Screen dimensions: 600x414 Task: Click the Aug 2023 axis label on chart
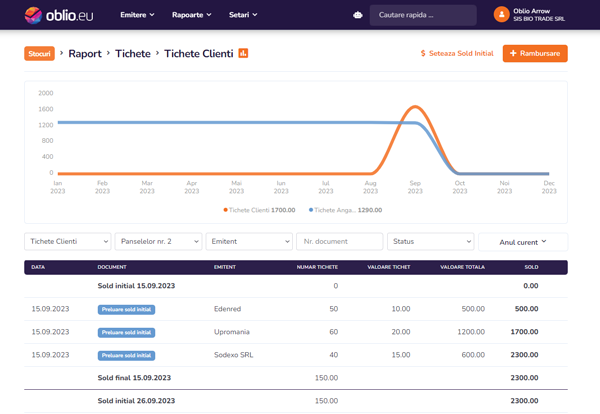(370, 187)
